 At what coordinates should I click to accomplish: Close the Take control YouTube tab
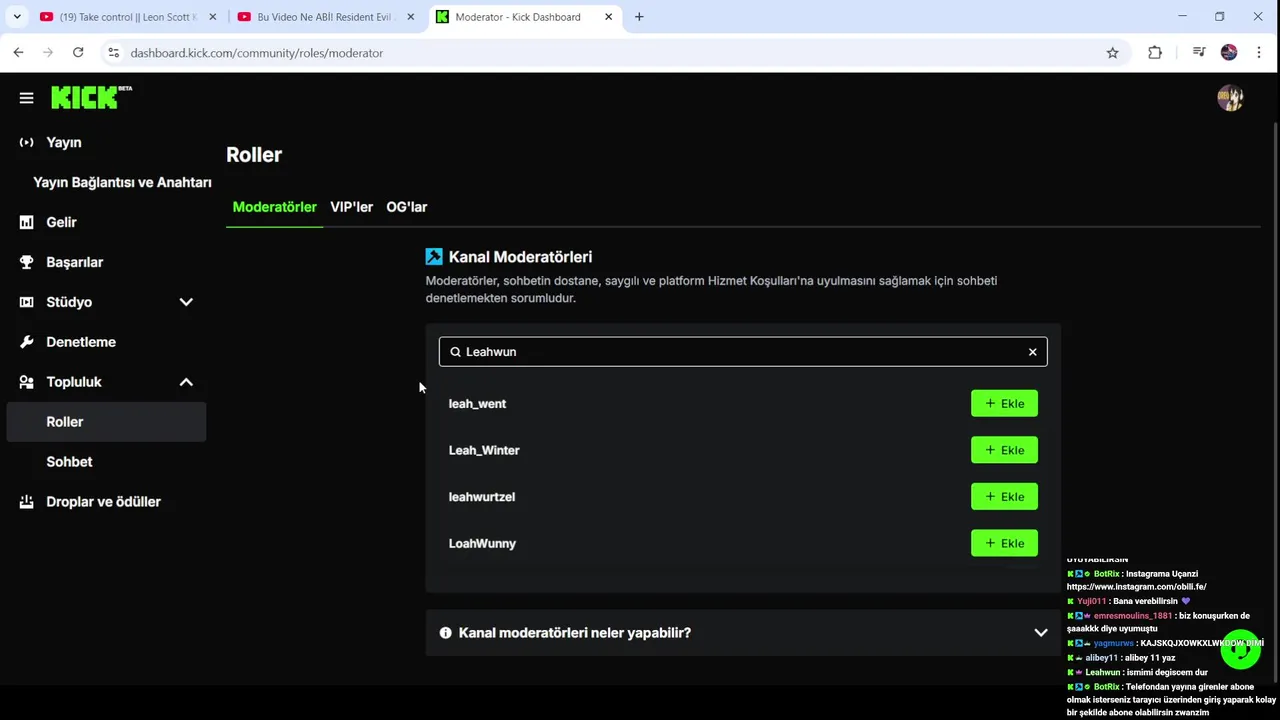click(x=212, y=17)
